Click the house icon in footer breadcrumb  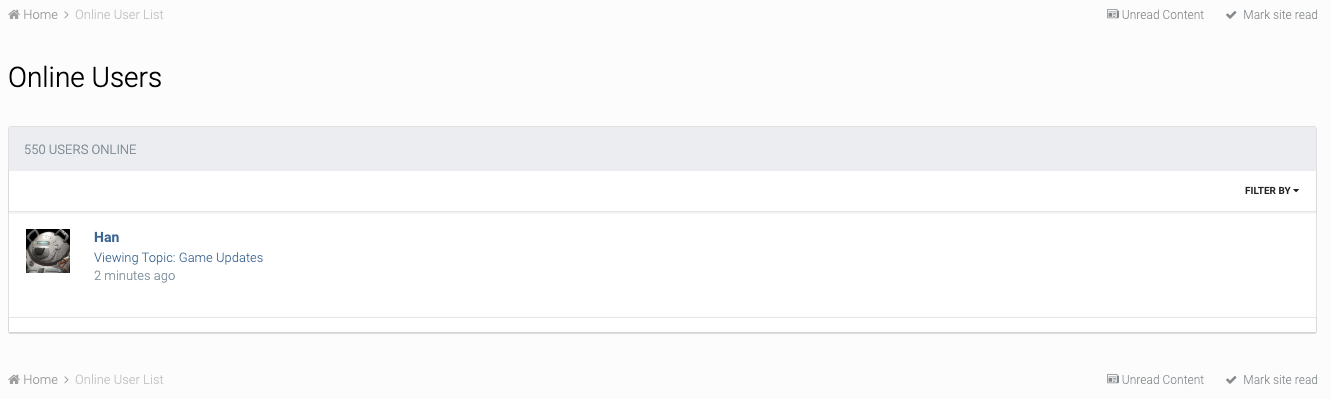[x=14, y=380]
